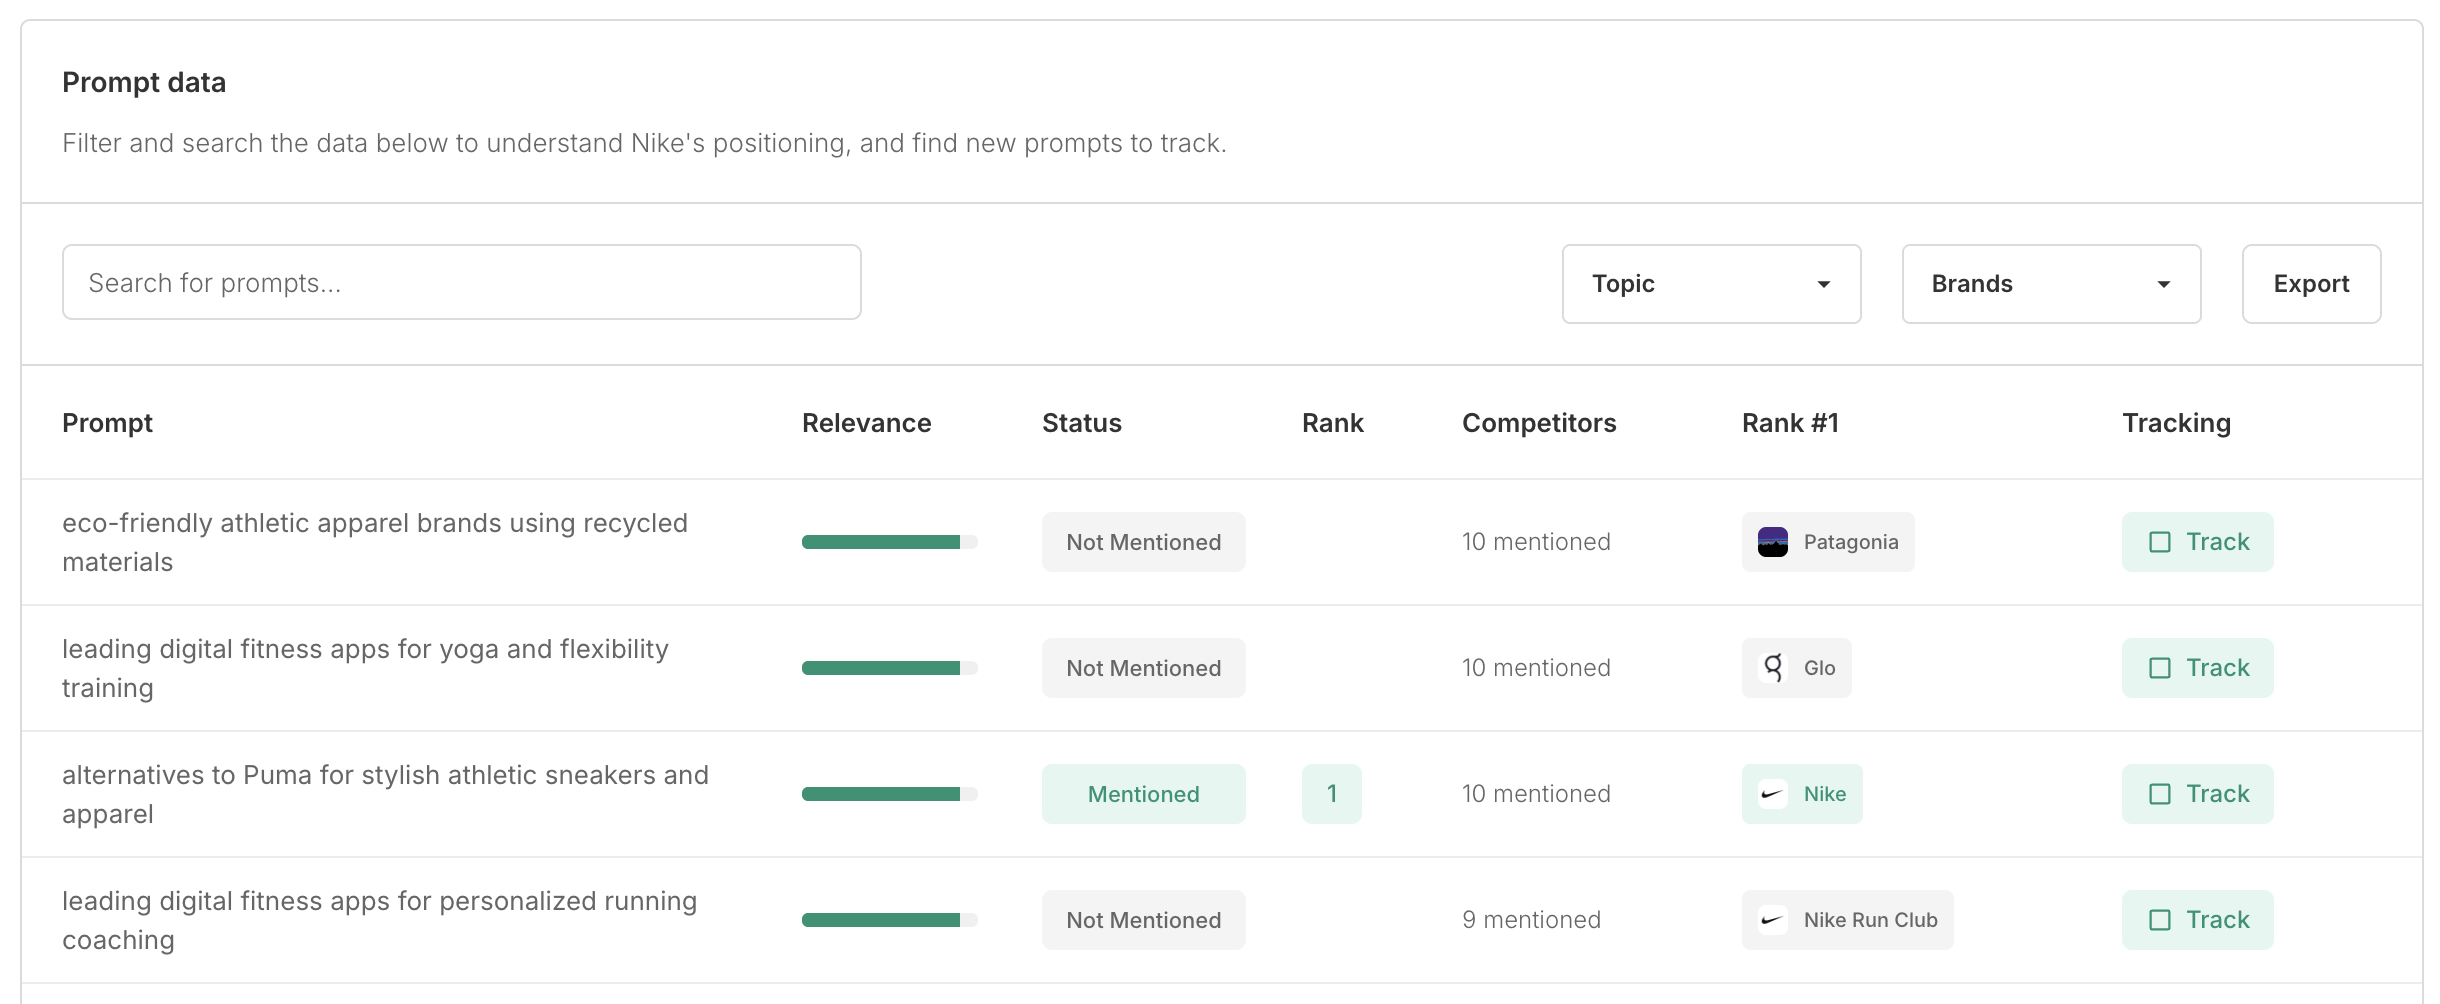Click the Glo brand logo icon

point(1772,668)
